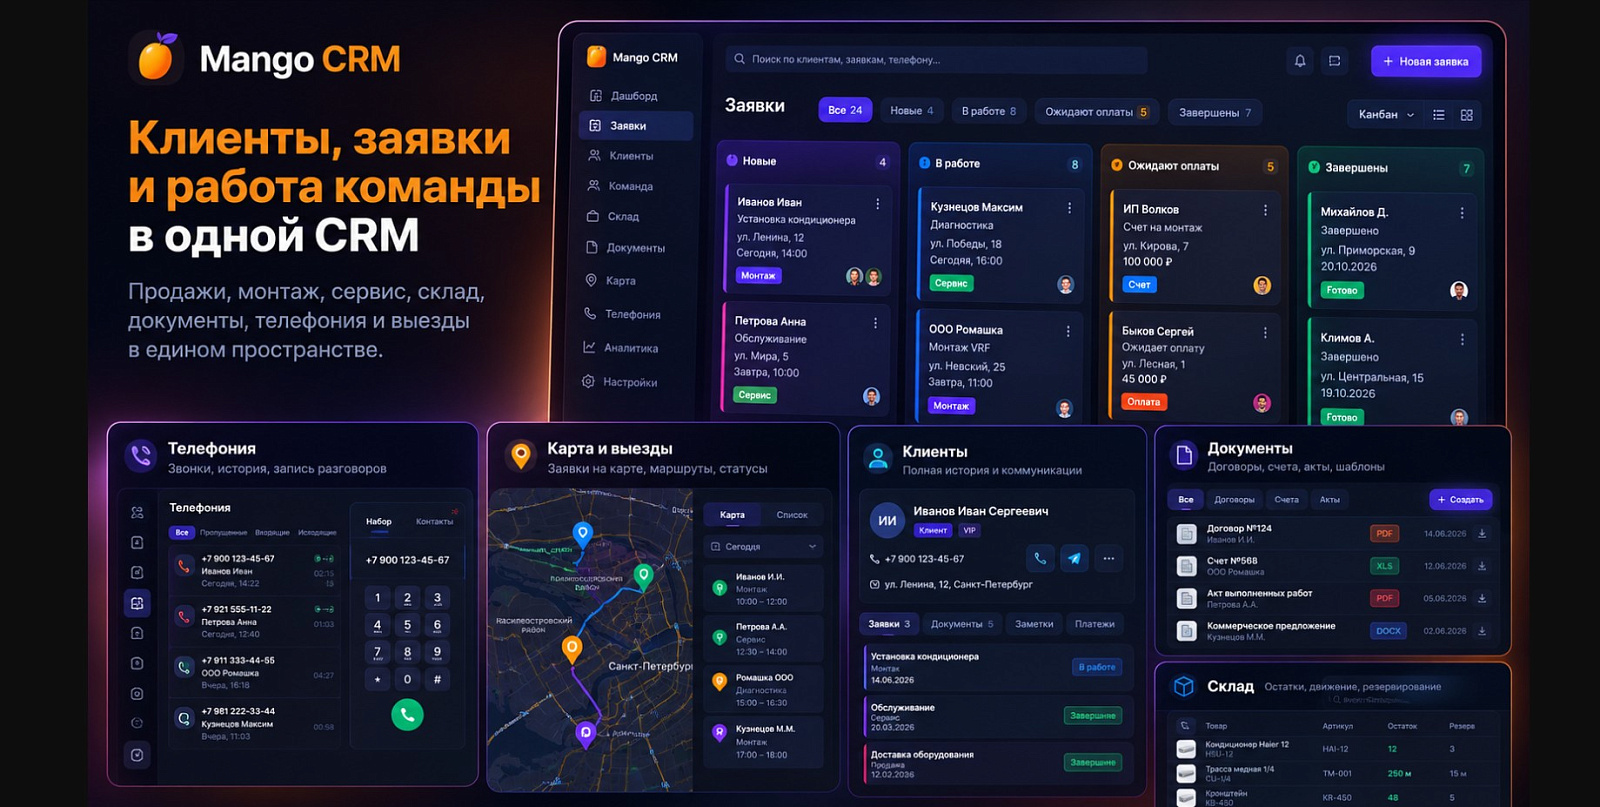Select the Договоры tab in Documents panel
The image size is (1600, 807).
coord(1234,500)
